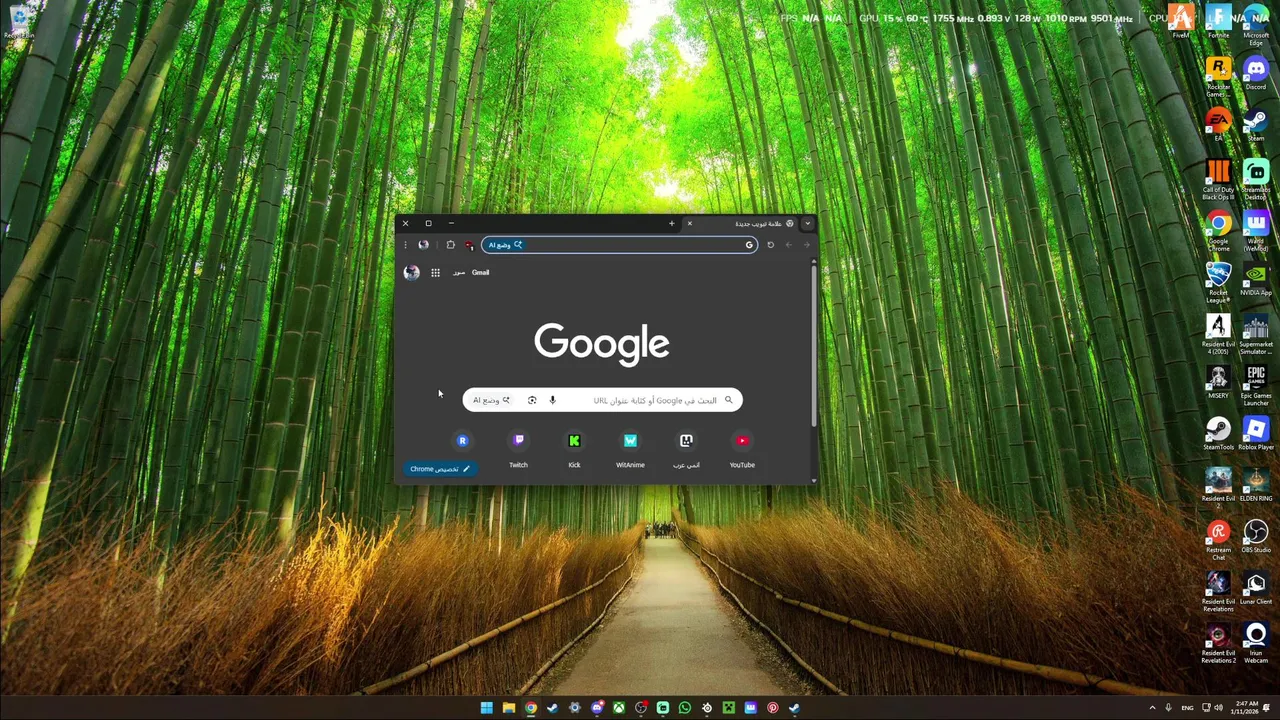Select the Rockstar Games desktop icon
This screenshot has height=720, width=1280.
tap(1218, 76)
